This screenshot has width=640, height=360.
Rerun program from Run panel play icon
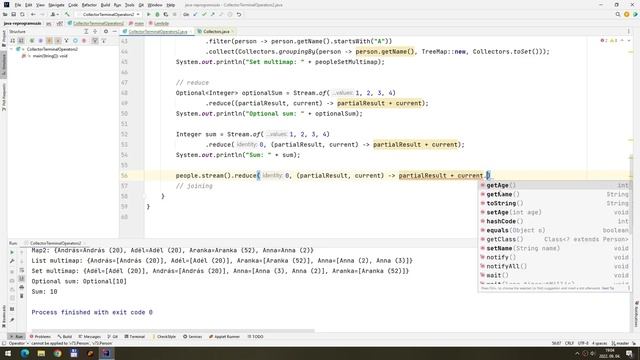(12, 252)
